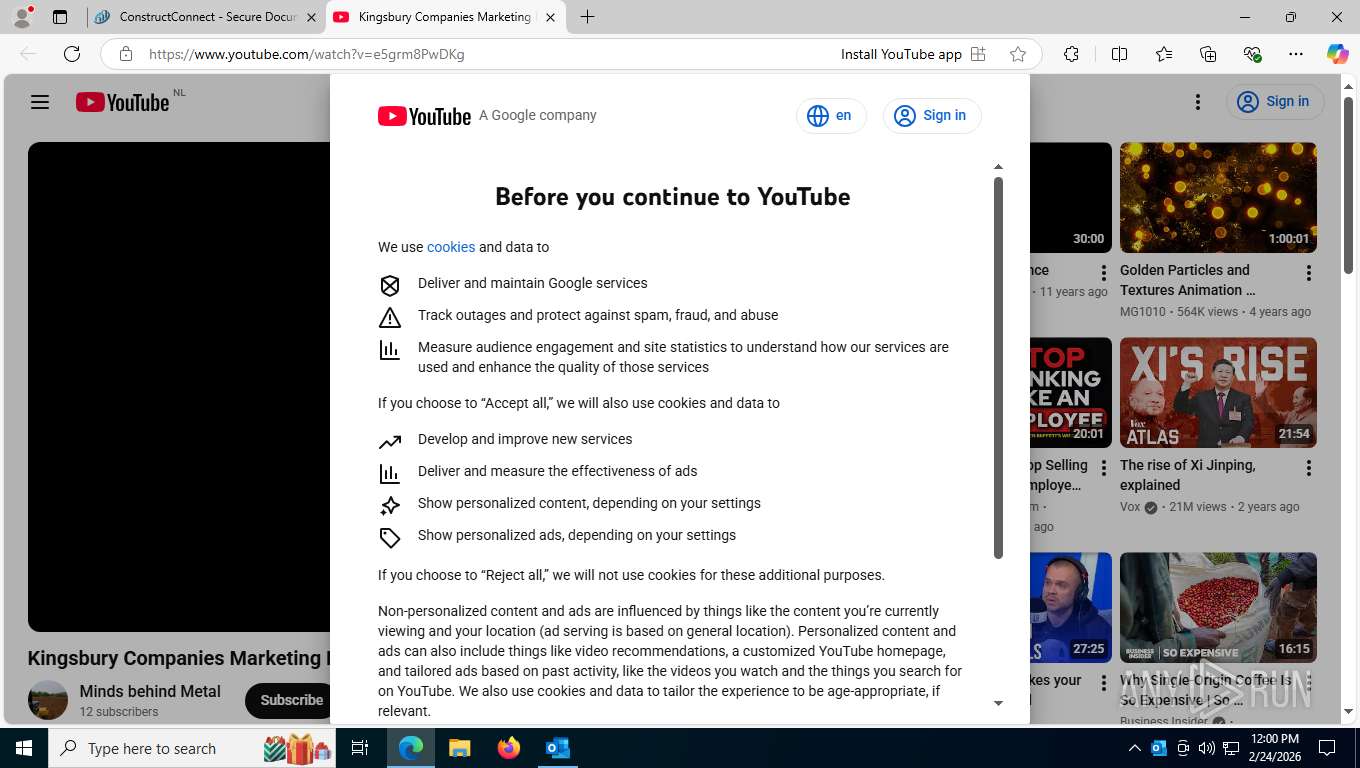Open a new browser tab
1360x768 pixels.
588,17
